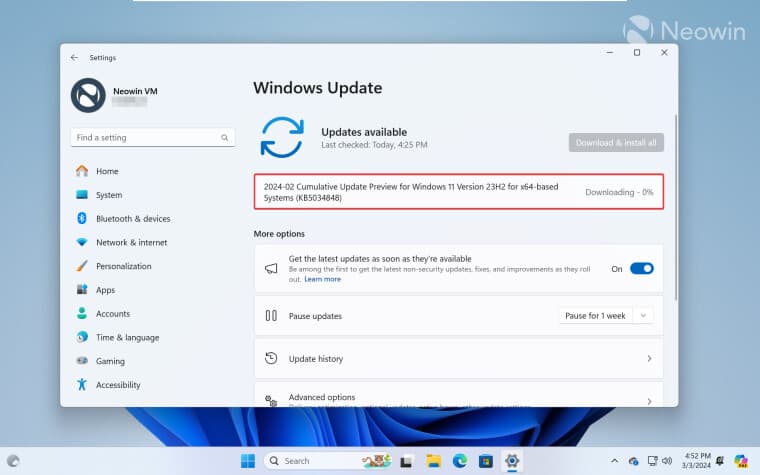This screenshot has width=760, height=475.
Task: Open Advanced options
Action: 459,396
